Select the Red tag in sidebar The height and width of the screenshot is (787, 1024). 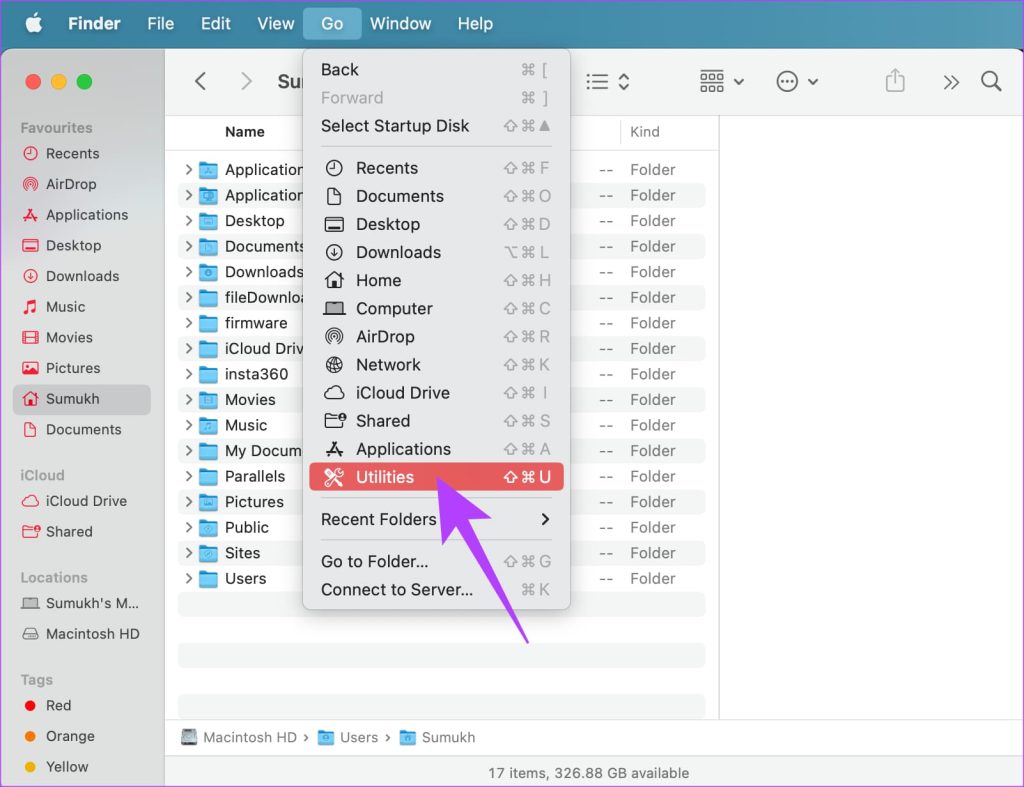coord(58,705)
